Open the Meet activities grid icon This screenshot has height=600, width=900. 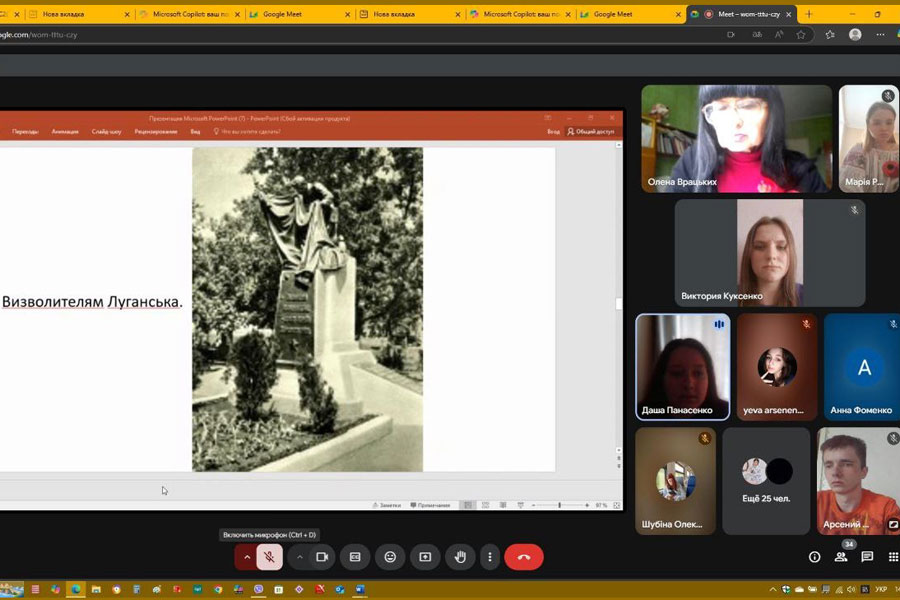893,557
